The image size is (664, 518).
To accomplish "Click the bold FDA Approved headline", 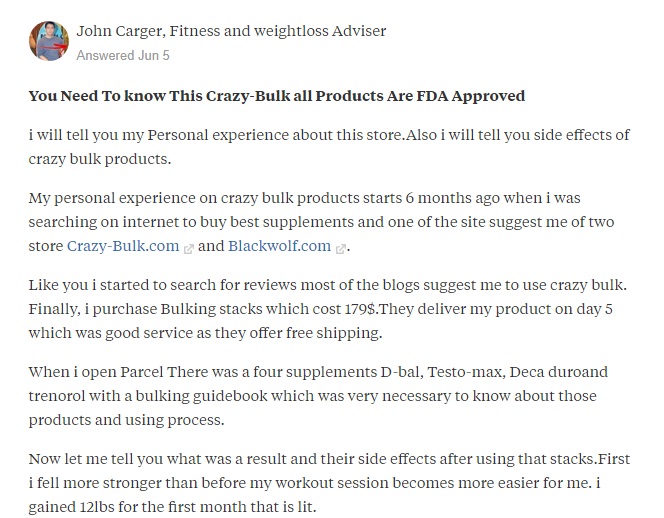I will (x=277, y=96).
